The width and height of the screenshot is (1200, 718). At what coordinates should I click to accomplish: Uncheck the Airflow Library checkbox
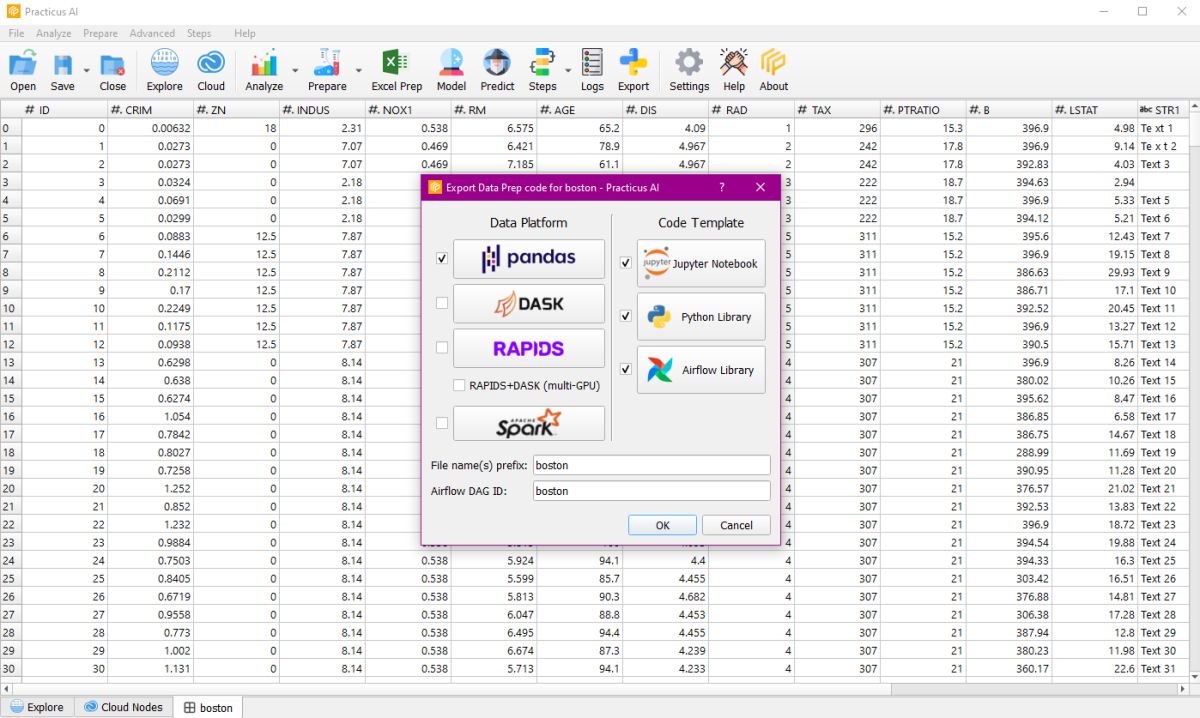tap(626, 369)
